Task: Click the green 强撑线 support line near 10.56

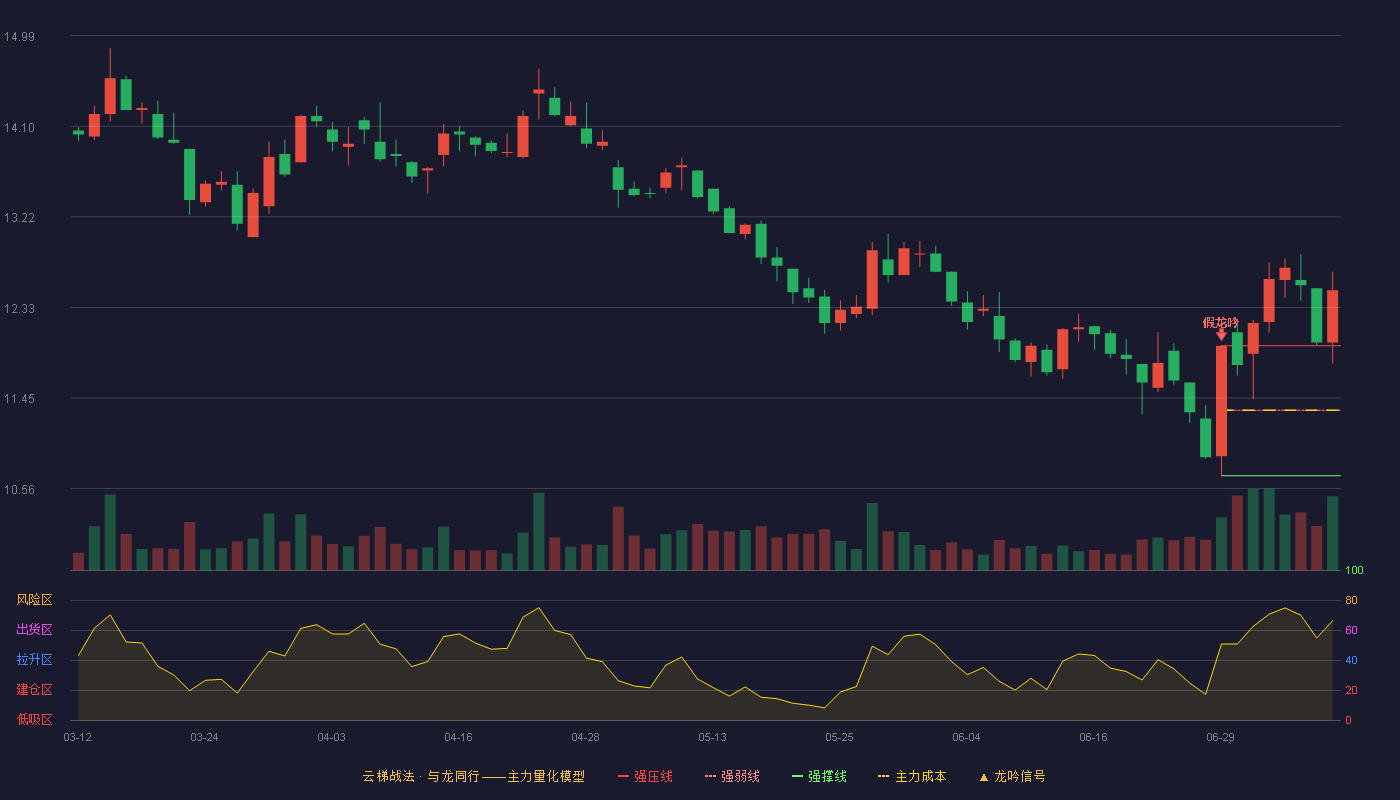Action: click(x=1280, y=476)
